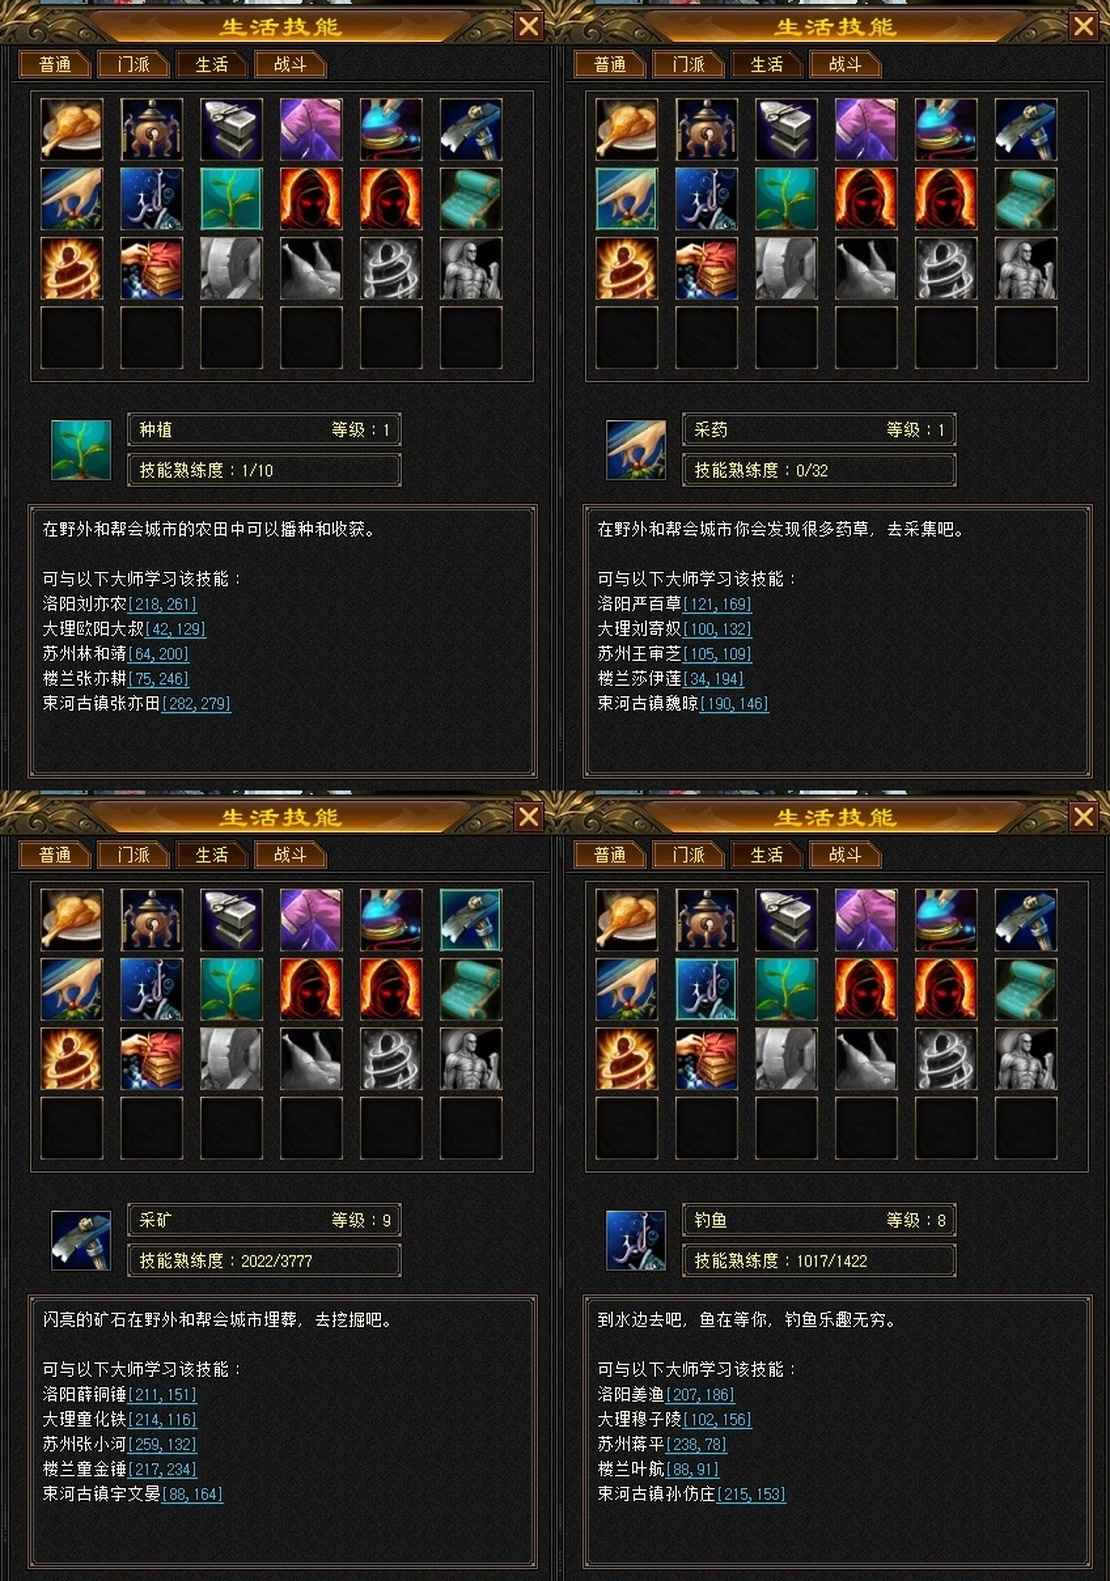Select flaming swirl icon in 采药 panel grid
Screen dimensions: 1110x1581
point(626,269)
